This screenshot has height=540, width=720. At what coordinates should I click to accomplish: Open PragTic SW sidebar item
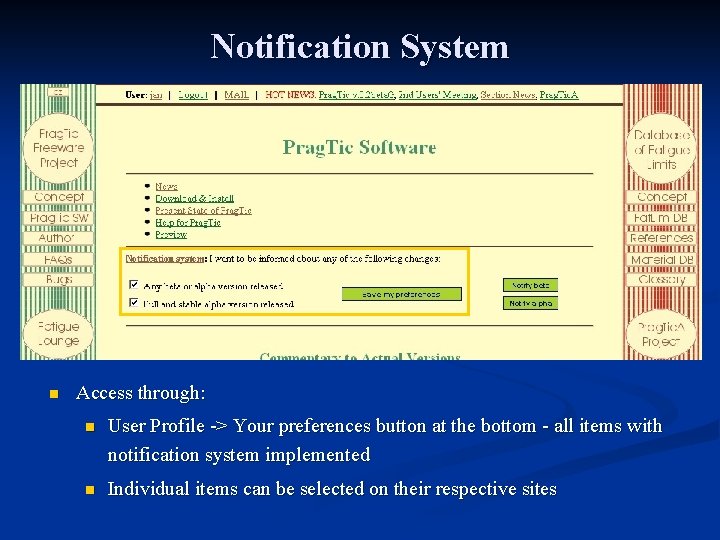[x=58, y=218]
